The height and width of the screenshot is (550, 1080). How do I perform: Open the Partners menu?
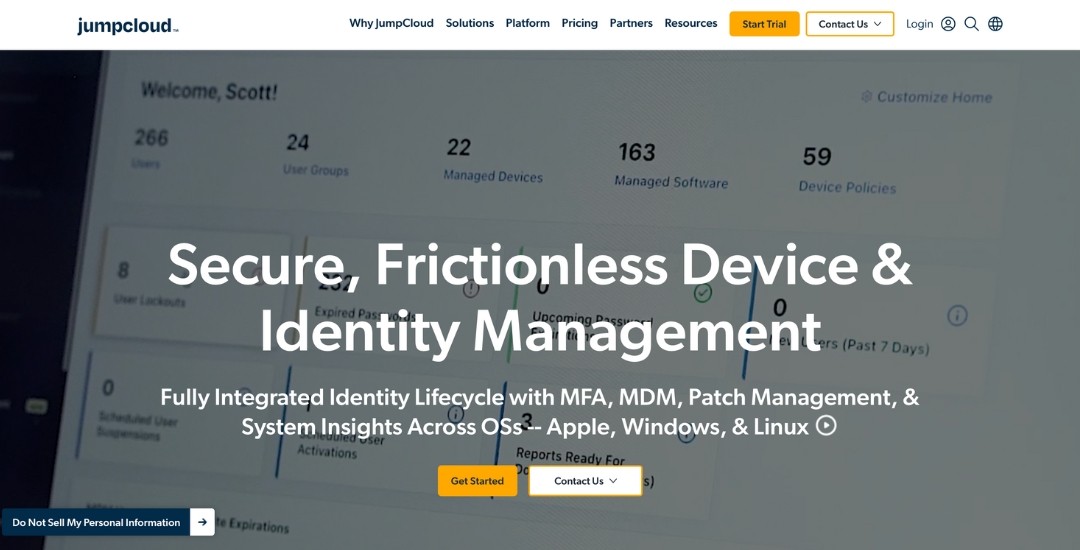[631, 23]
